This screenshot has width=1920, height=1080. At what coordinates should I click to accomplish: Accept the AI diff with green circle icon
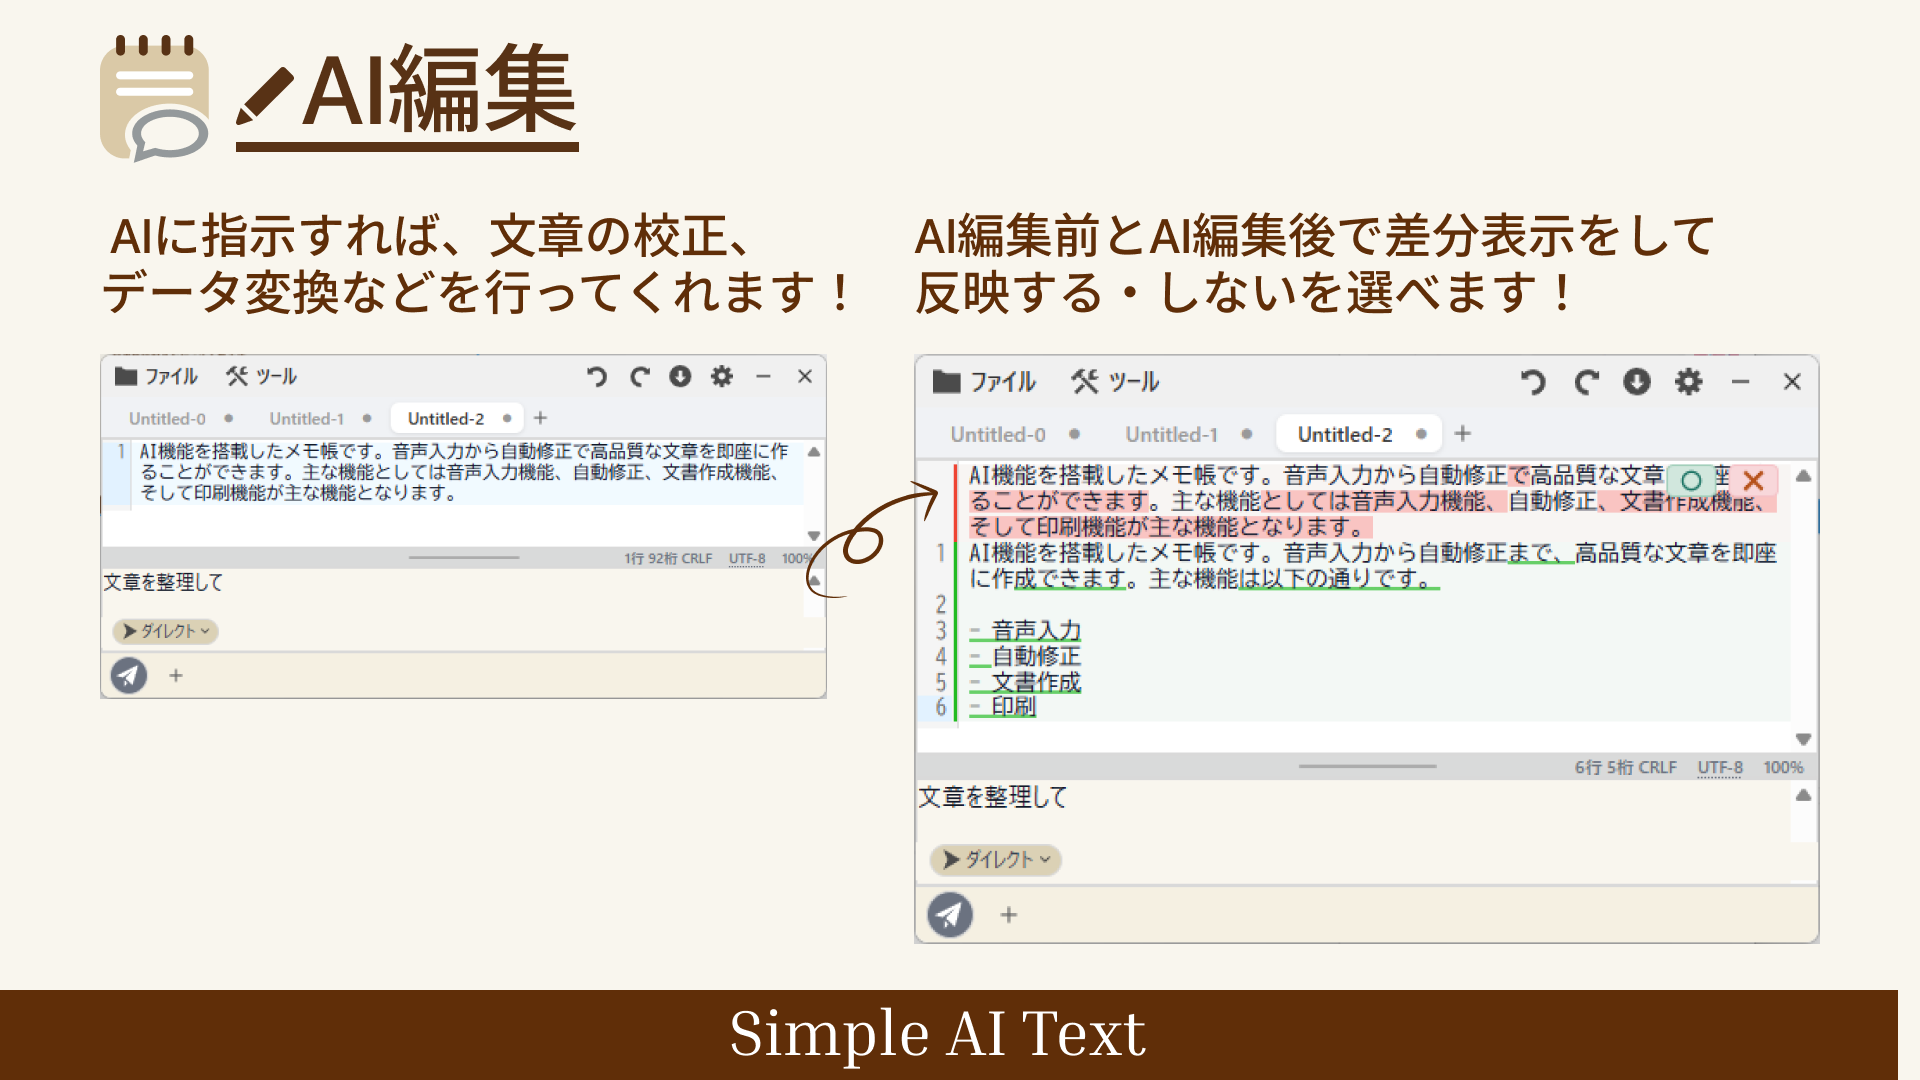coord(1690,481)
